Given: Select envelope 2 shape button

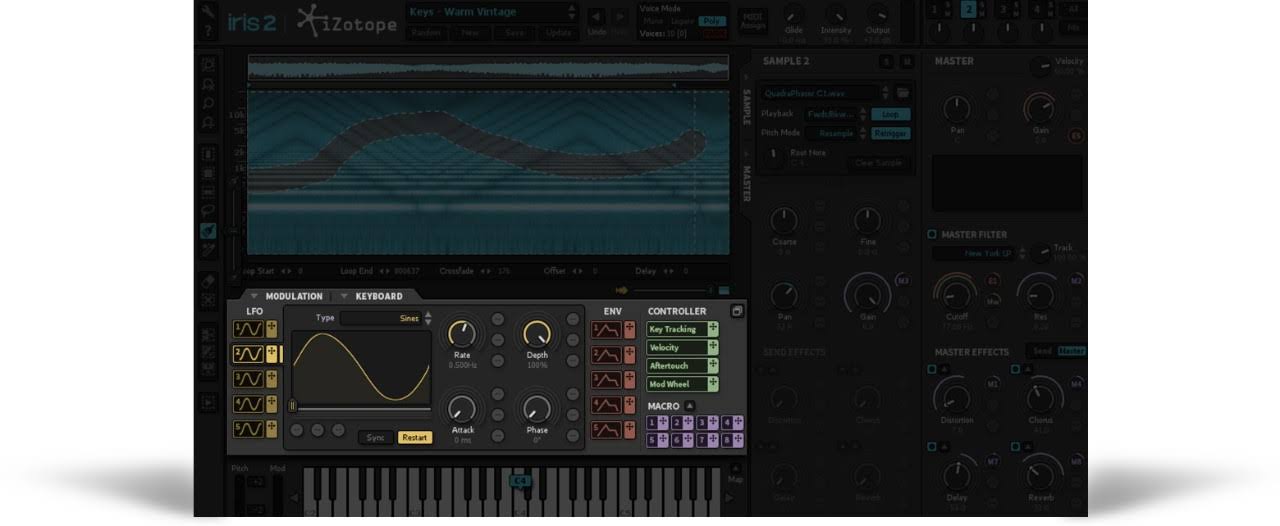Looking at the screenshot, I should pyautogui.click(x=606, y=354).
